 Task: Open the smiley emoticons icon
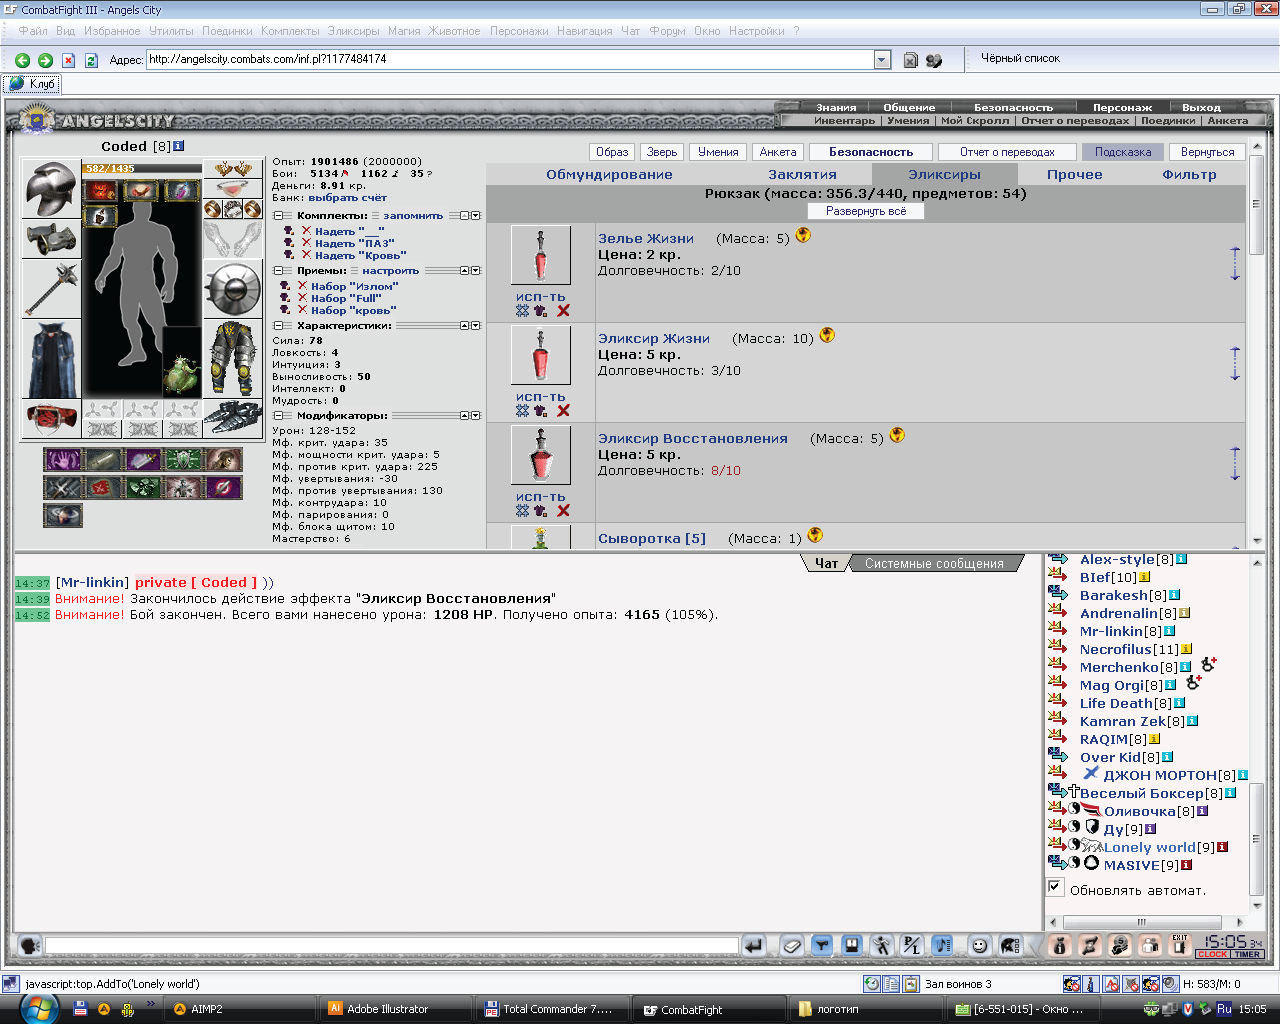tap(980, 945)
